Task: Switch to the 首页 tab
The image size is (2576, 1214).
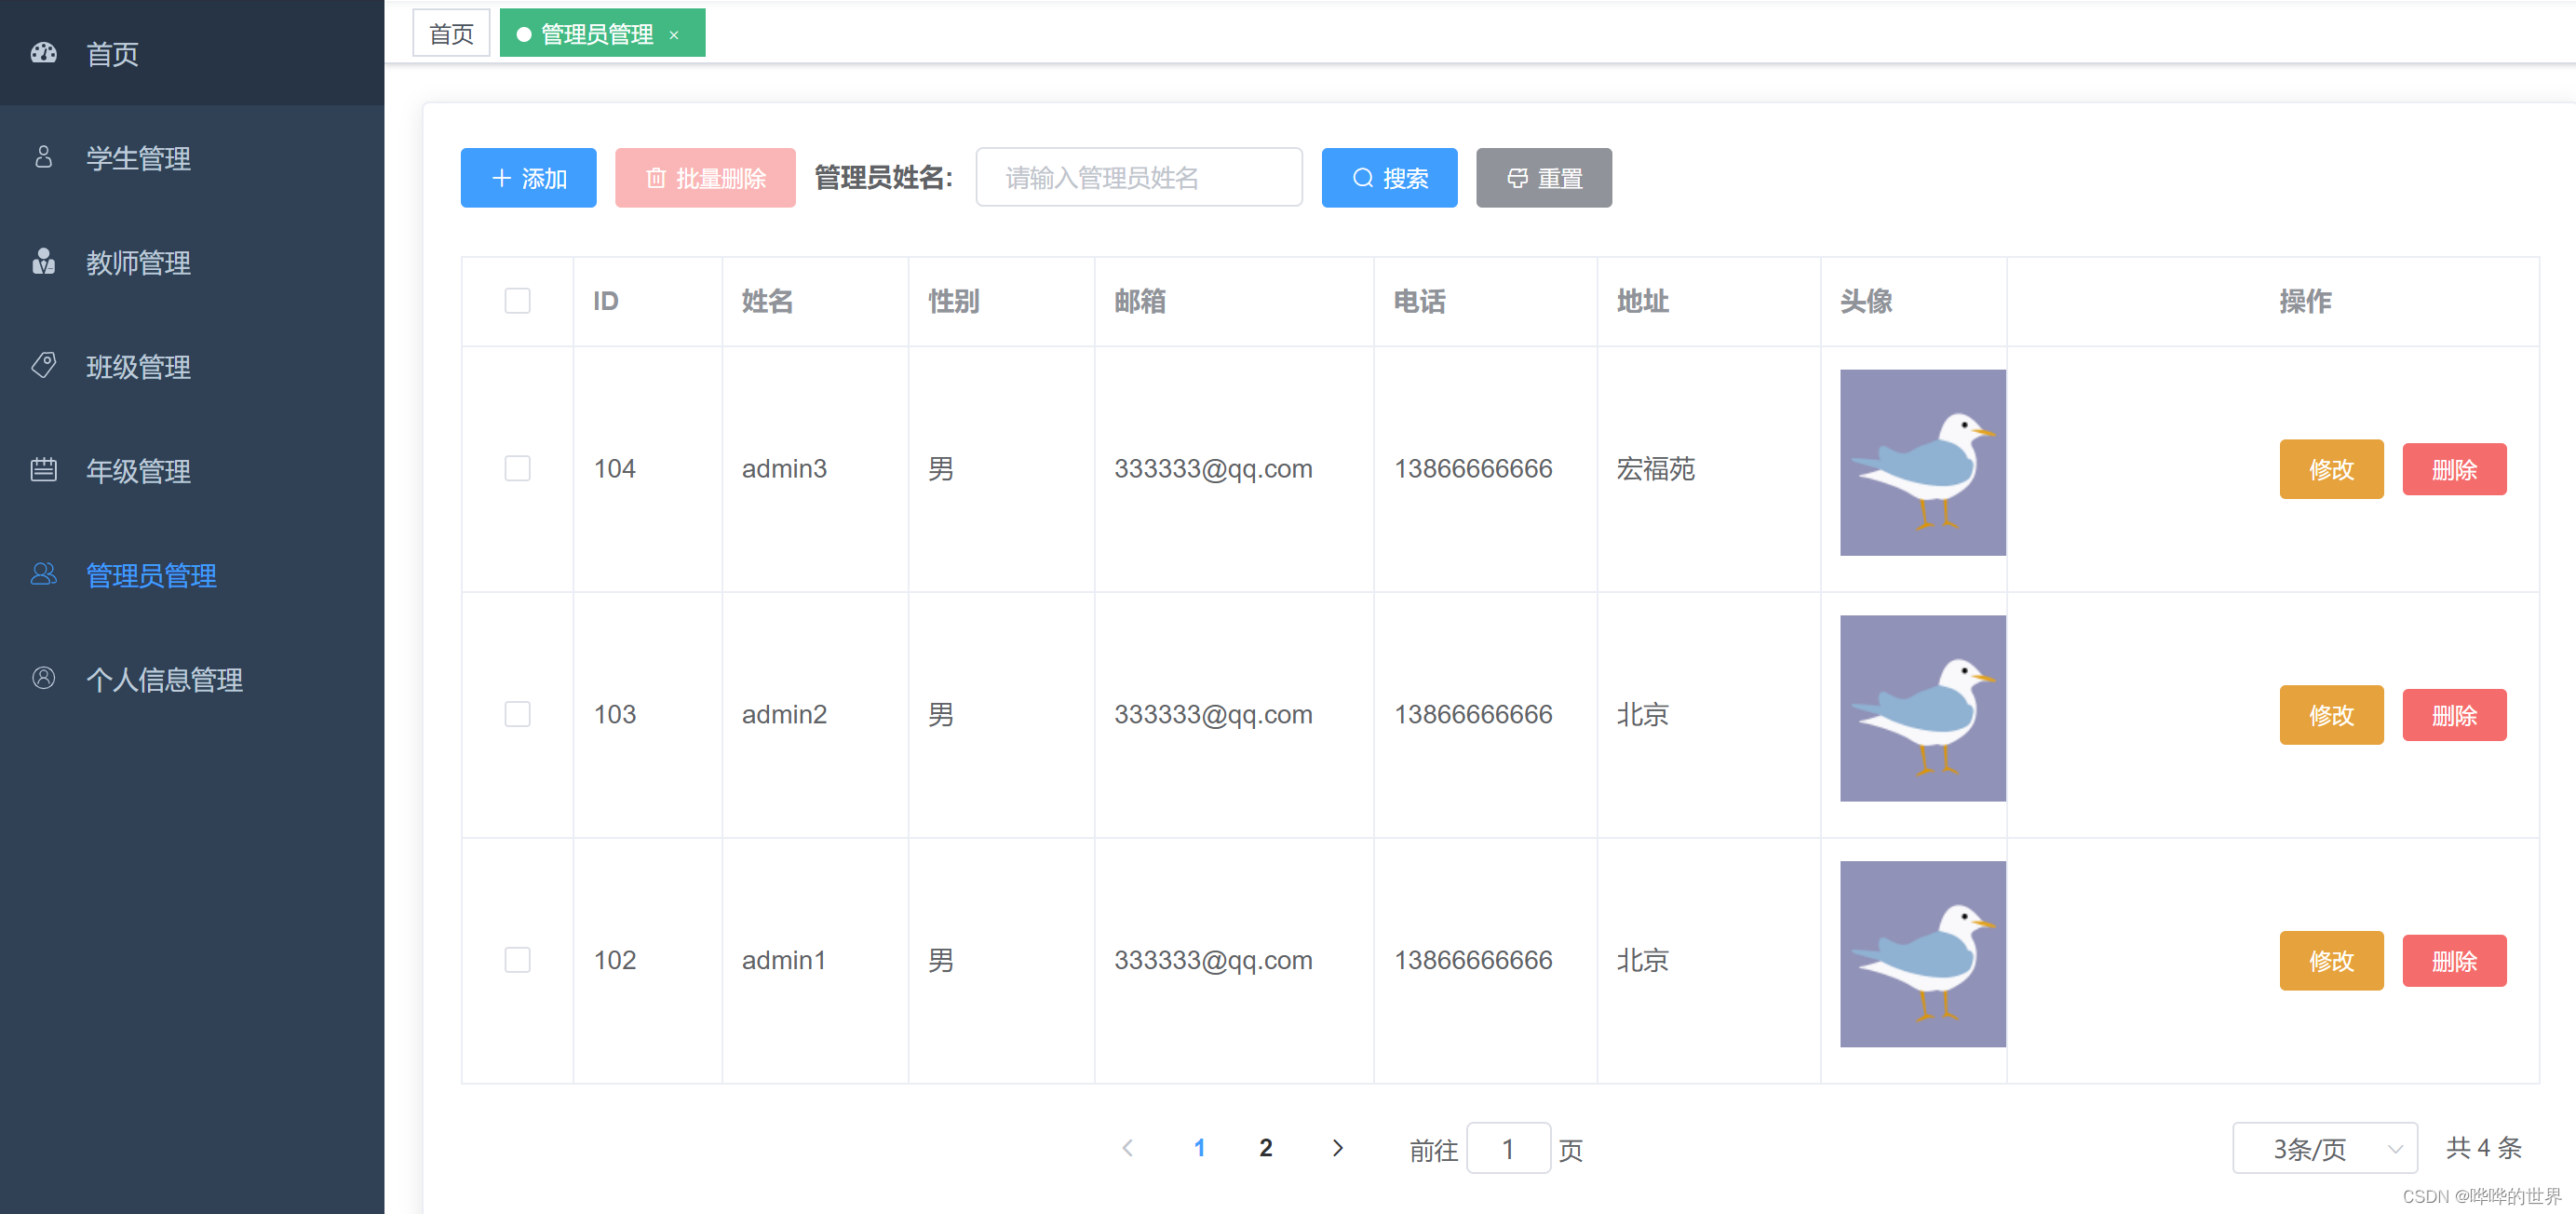Action: [451, 34]
